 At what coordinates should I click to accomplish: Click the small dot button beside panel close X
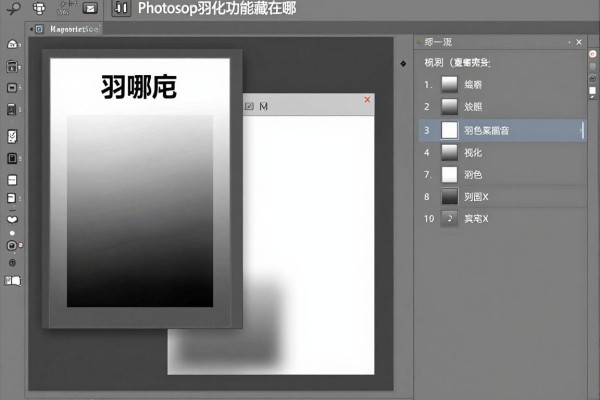coord(569,42)
